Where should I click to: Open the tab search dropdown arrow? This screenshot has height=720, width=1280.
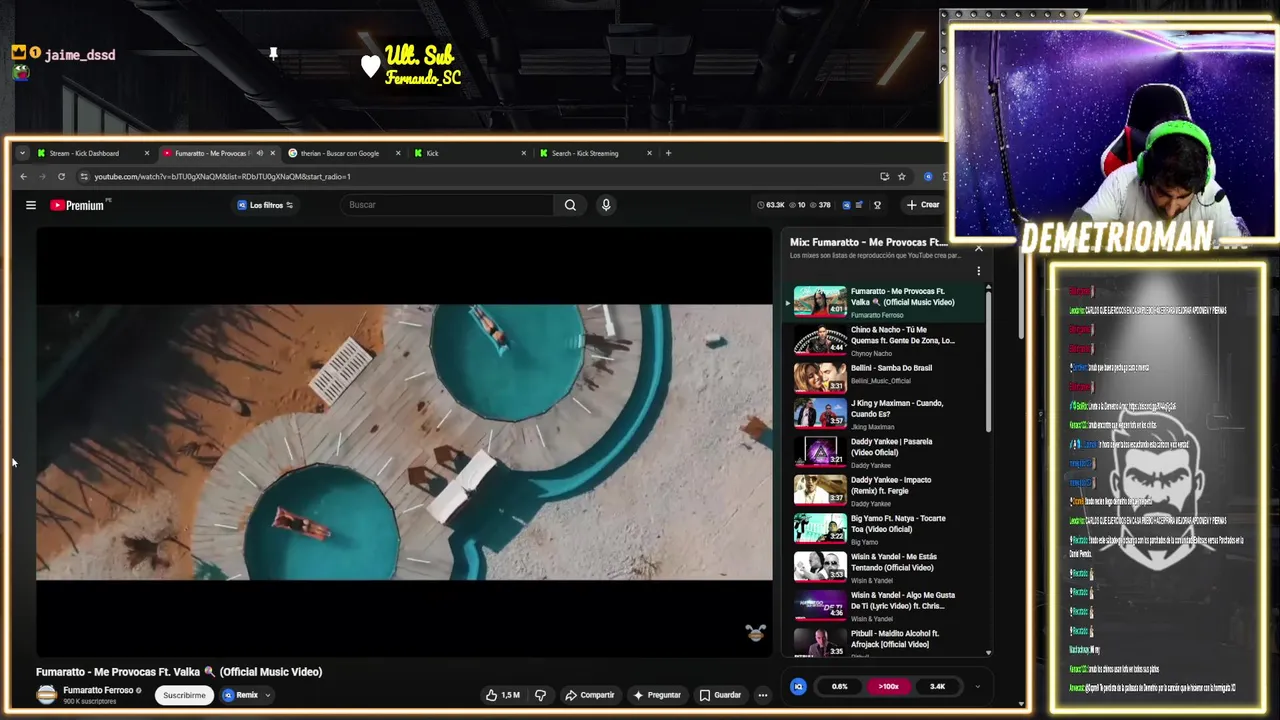coord(22,153)
